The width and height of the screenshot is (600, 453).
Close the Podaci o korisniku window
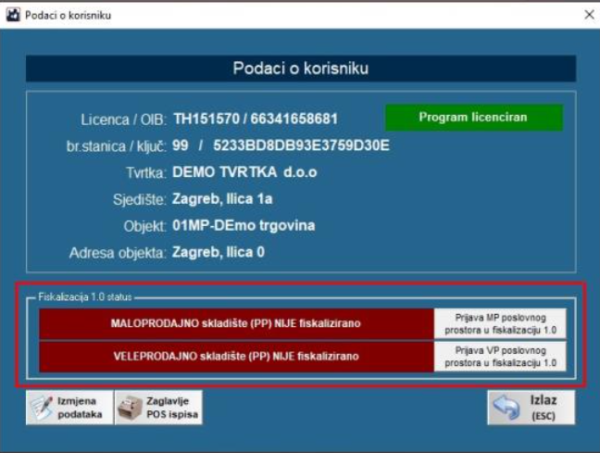pos(586,15)
